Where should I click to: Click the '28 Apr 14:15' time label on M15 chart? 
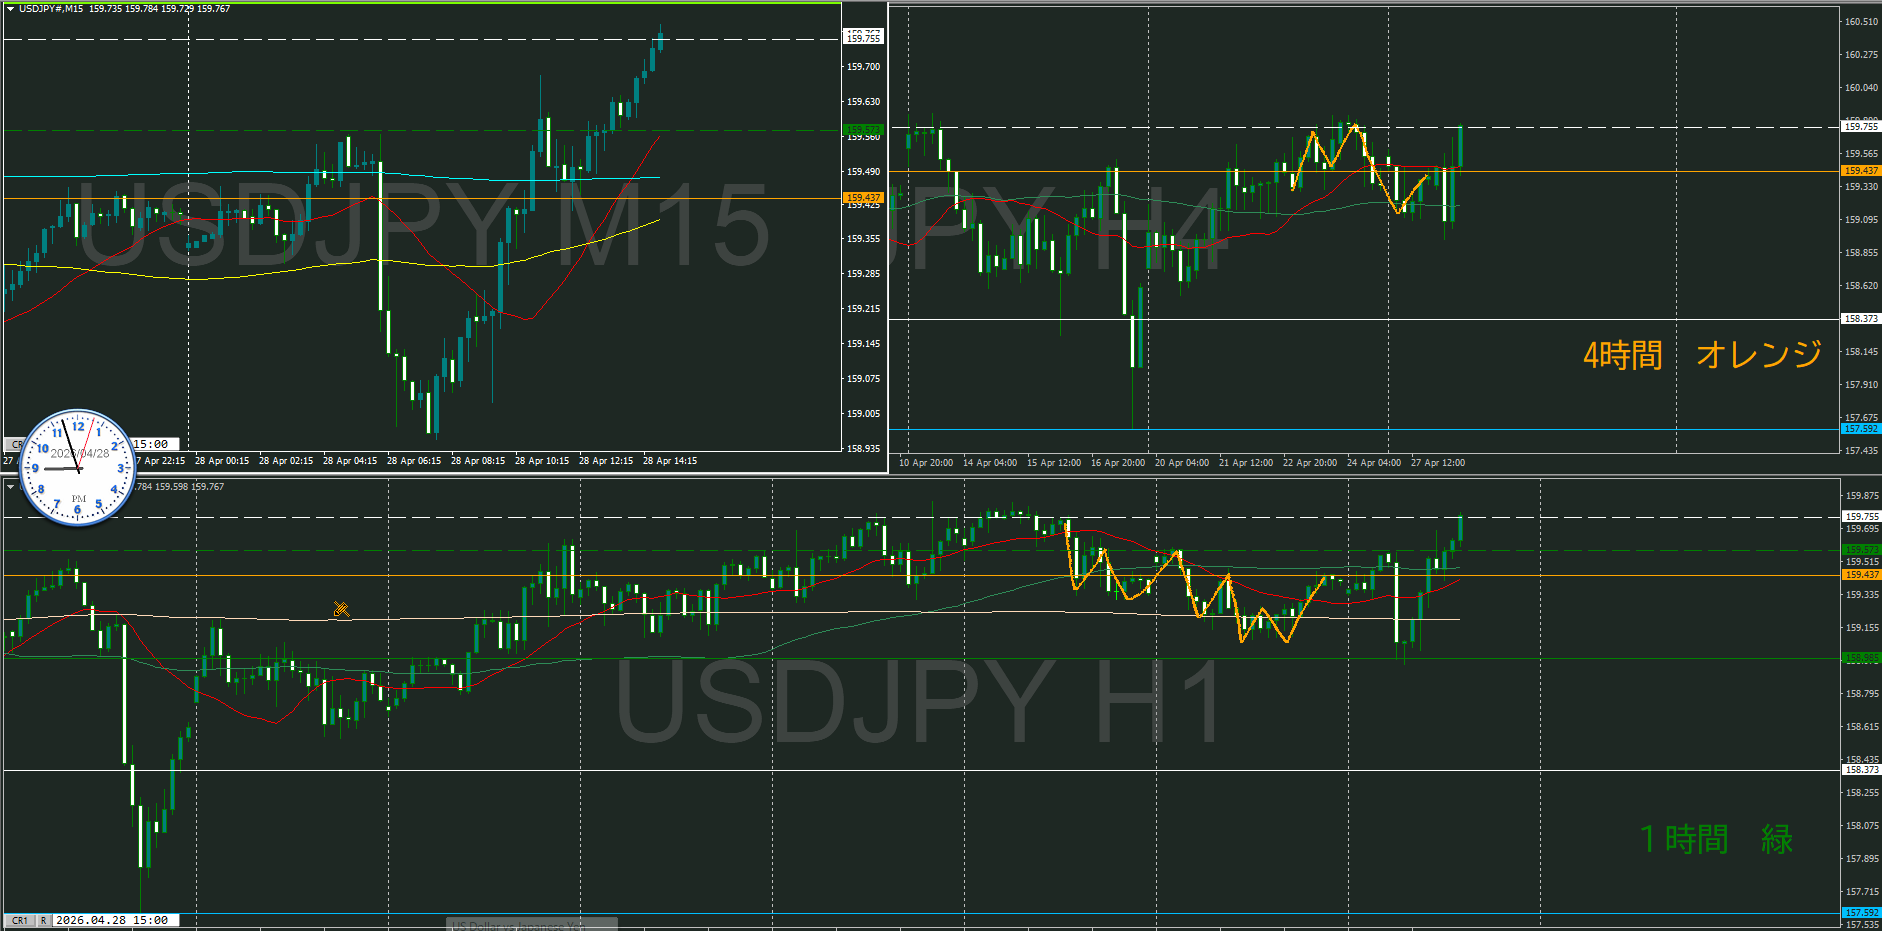[669, 461]
